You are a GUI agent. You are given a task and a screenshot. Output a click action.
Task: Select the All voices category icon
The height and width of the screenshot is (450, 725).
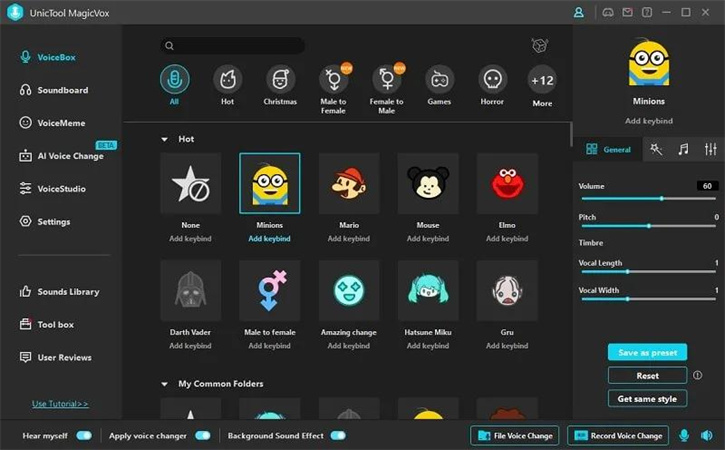(174, 80)
